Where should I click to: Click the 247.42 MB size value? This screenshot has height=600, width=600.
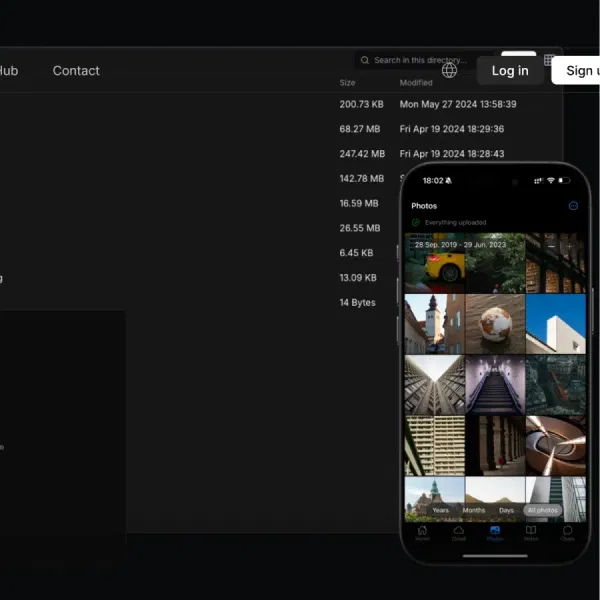362,154
